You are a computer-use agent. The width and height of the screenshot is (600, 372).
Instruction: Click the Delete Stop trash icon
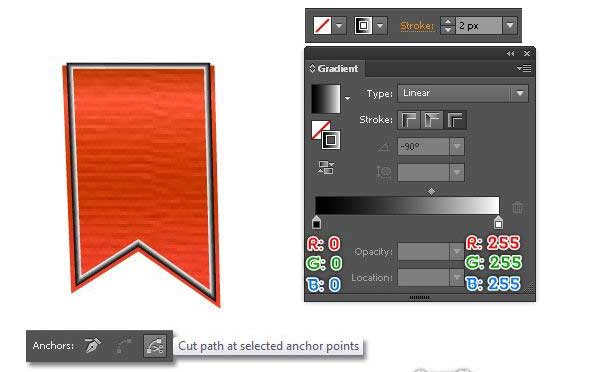pyautogui.click(x=517, y=207)
